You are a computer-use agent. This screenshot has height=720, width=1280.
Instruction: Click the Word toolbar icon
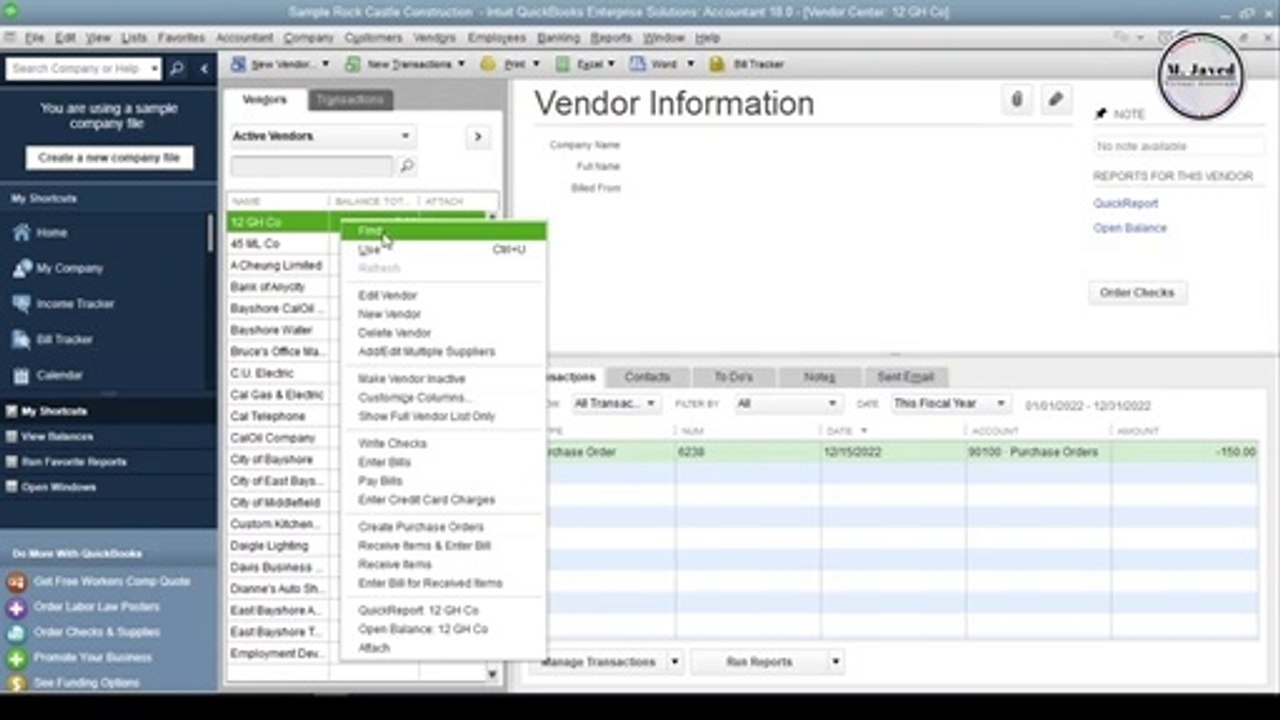[637, 64]
